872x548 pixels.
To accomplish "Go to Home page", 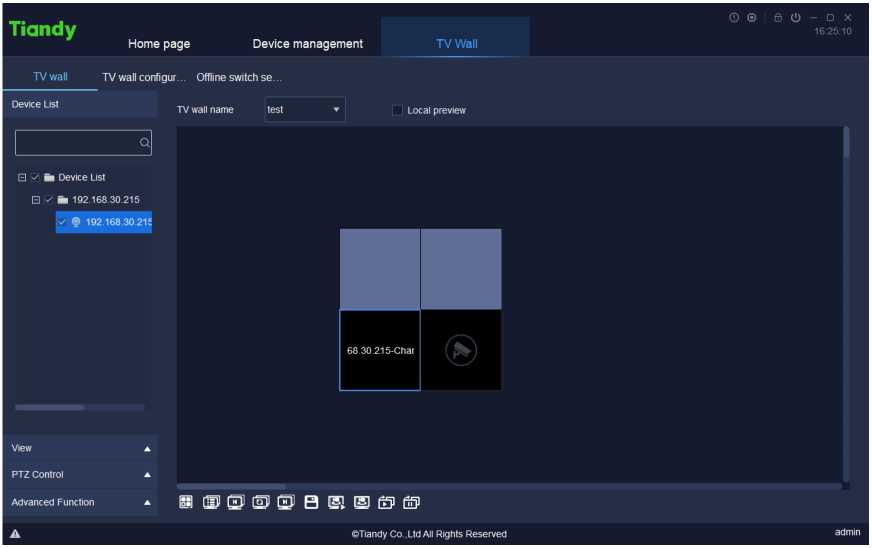I will [x=159, y=44].
